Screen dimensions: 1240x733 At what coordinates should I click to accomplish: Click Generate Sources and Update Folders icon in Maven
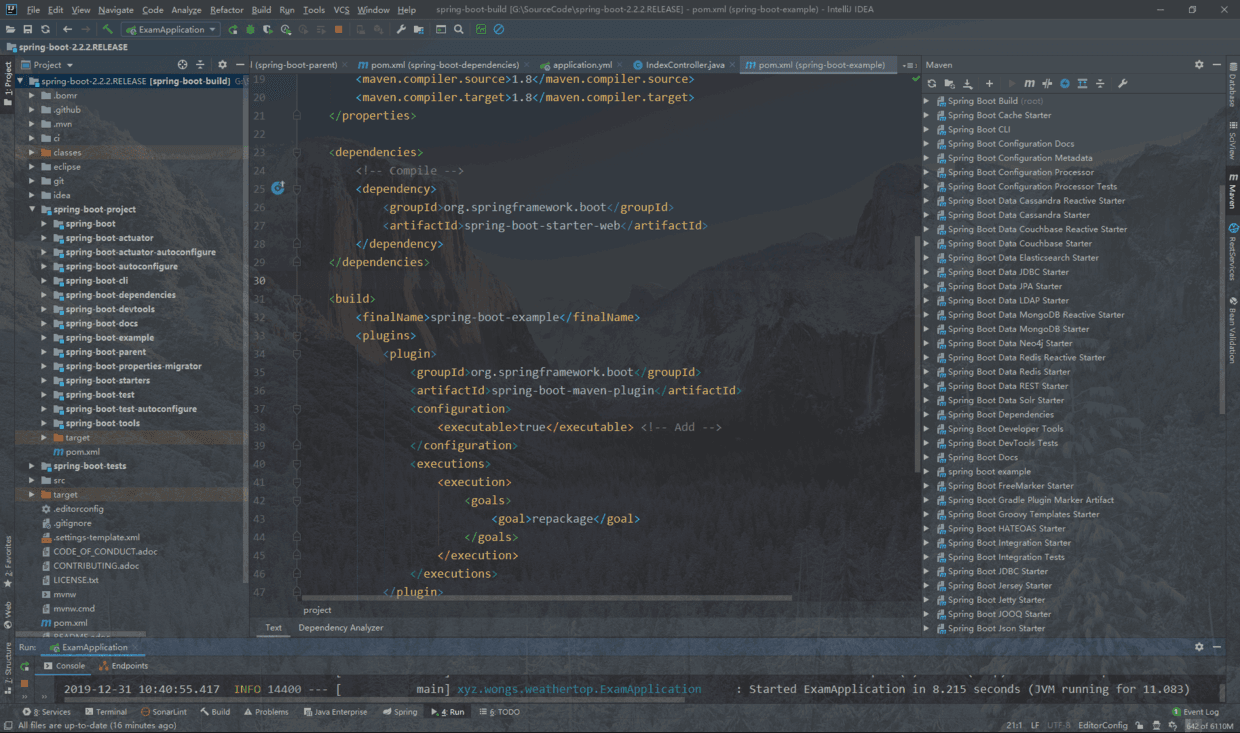(x=950, y=84)
